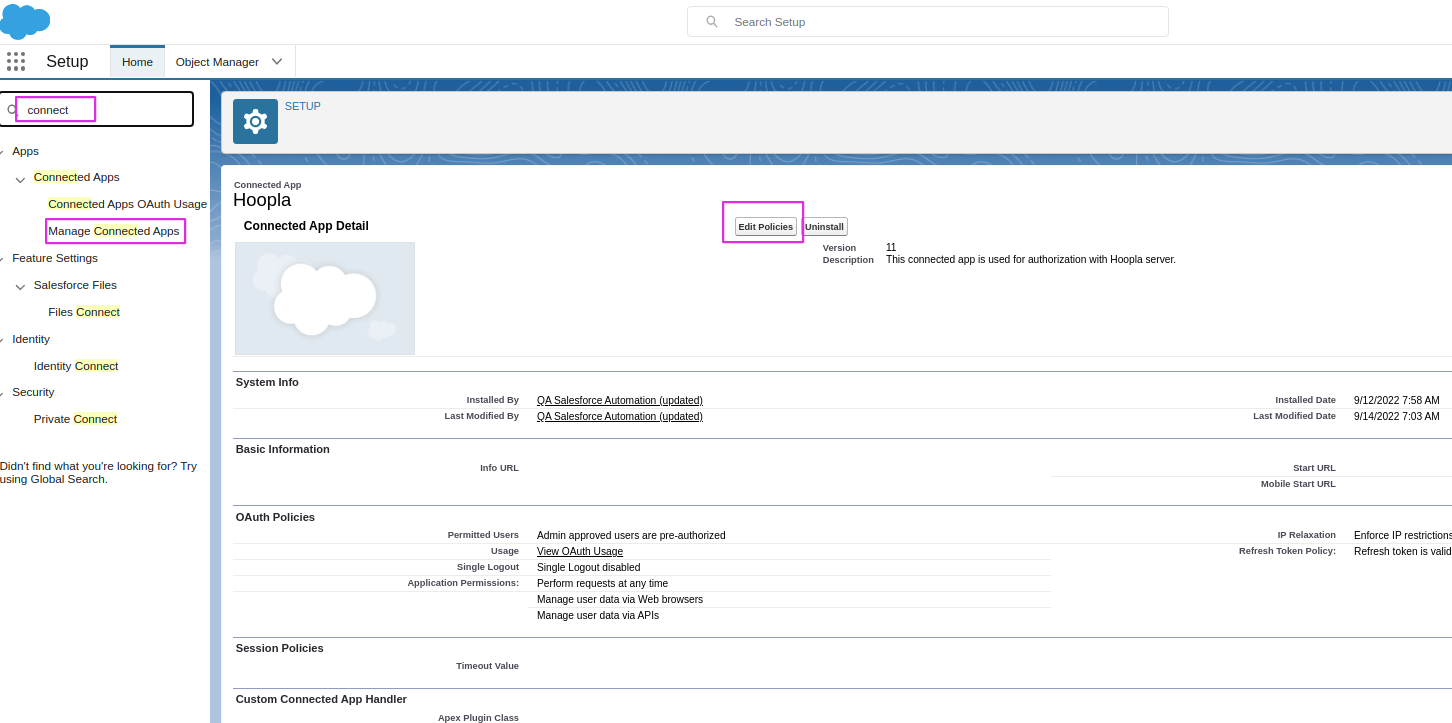
Task: Switch to the Home tab
Action: tap(137, 62)
